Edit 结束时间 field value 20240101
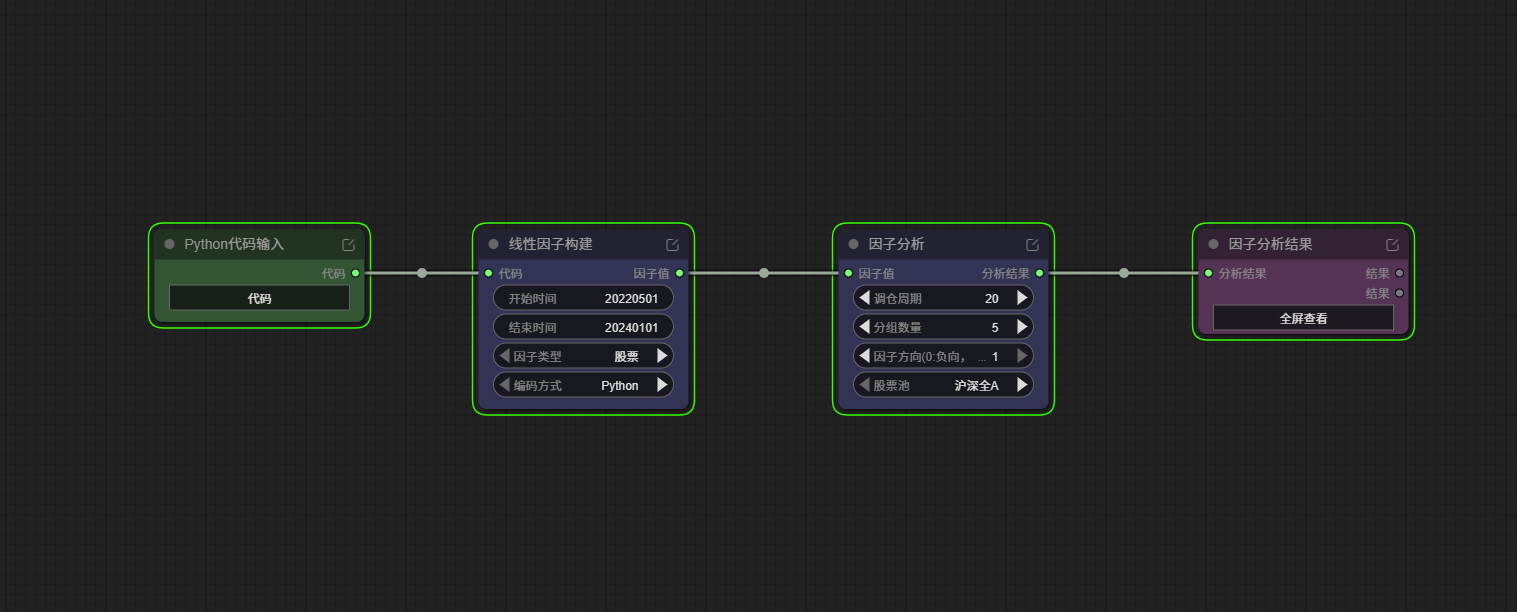 (583, 327)
